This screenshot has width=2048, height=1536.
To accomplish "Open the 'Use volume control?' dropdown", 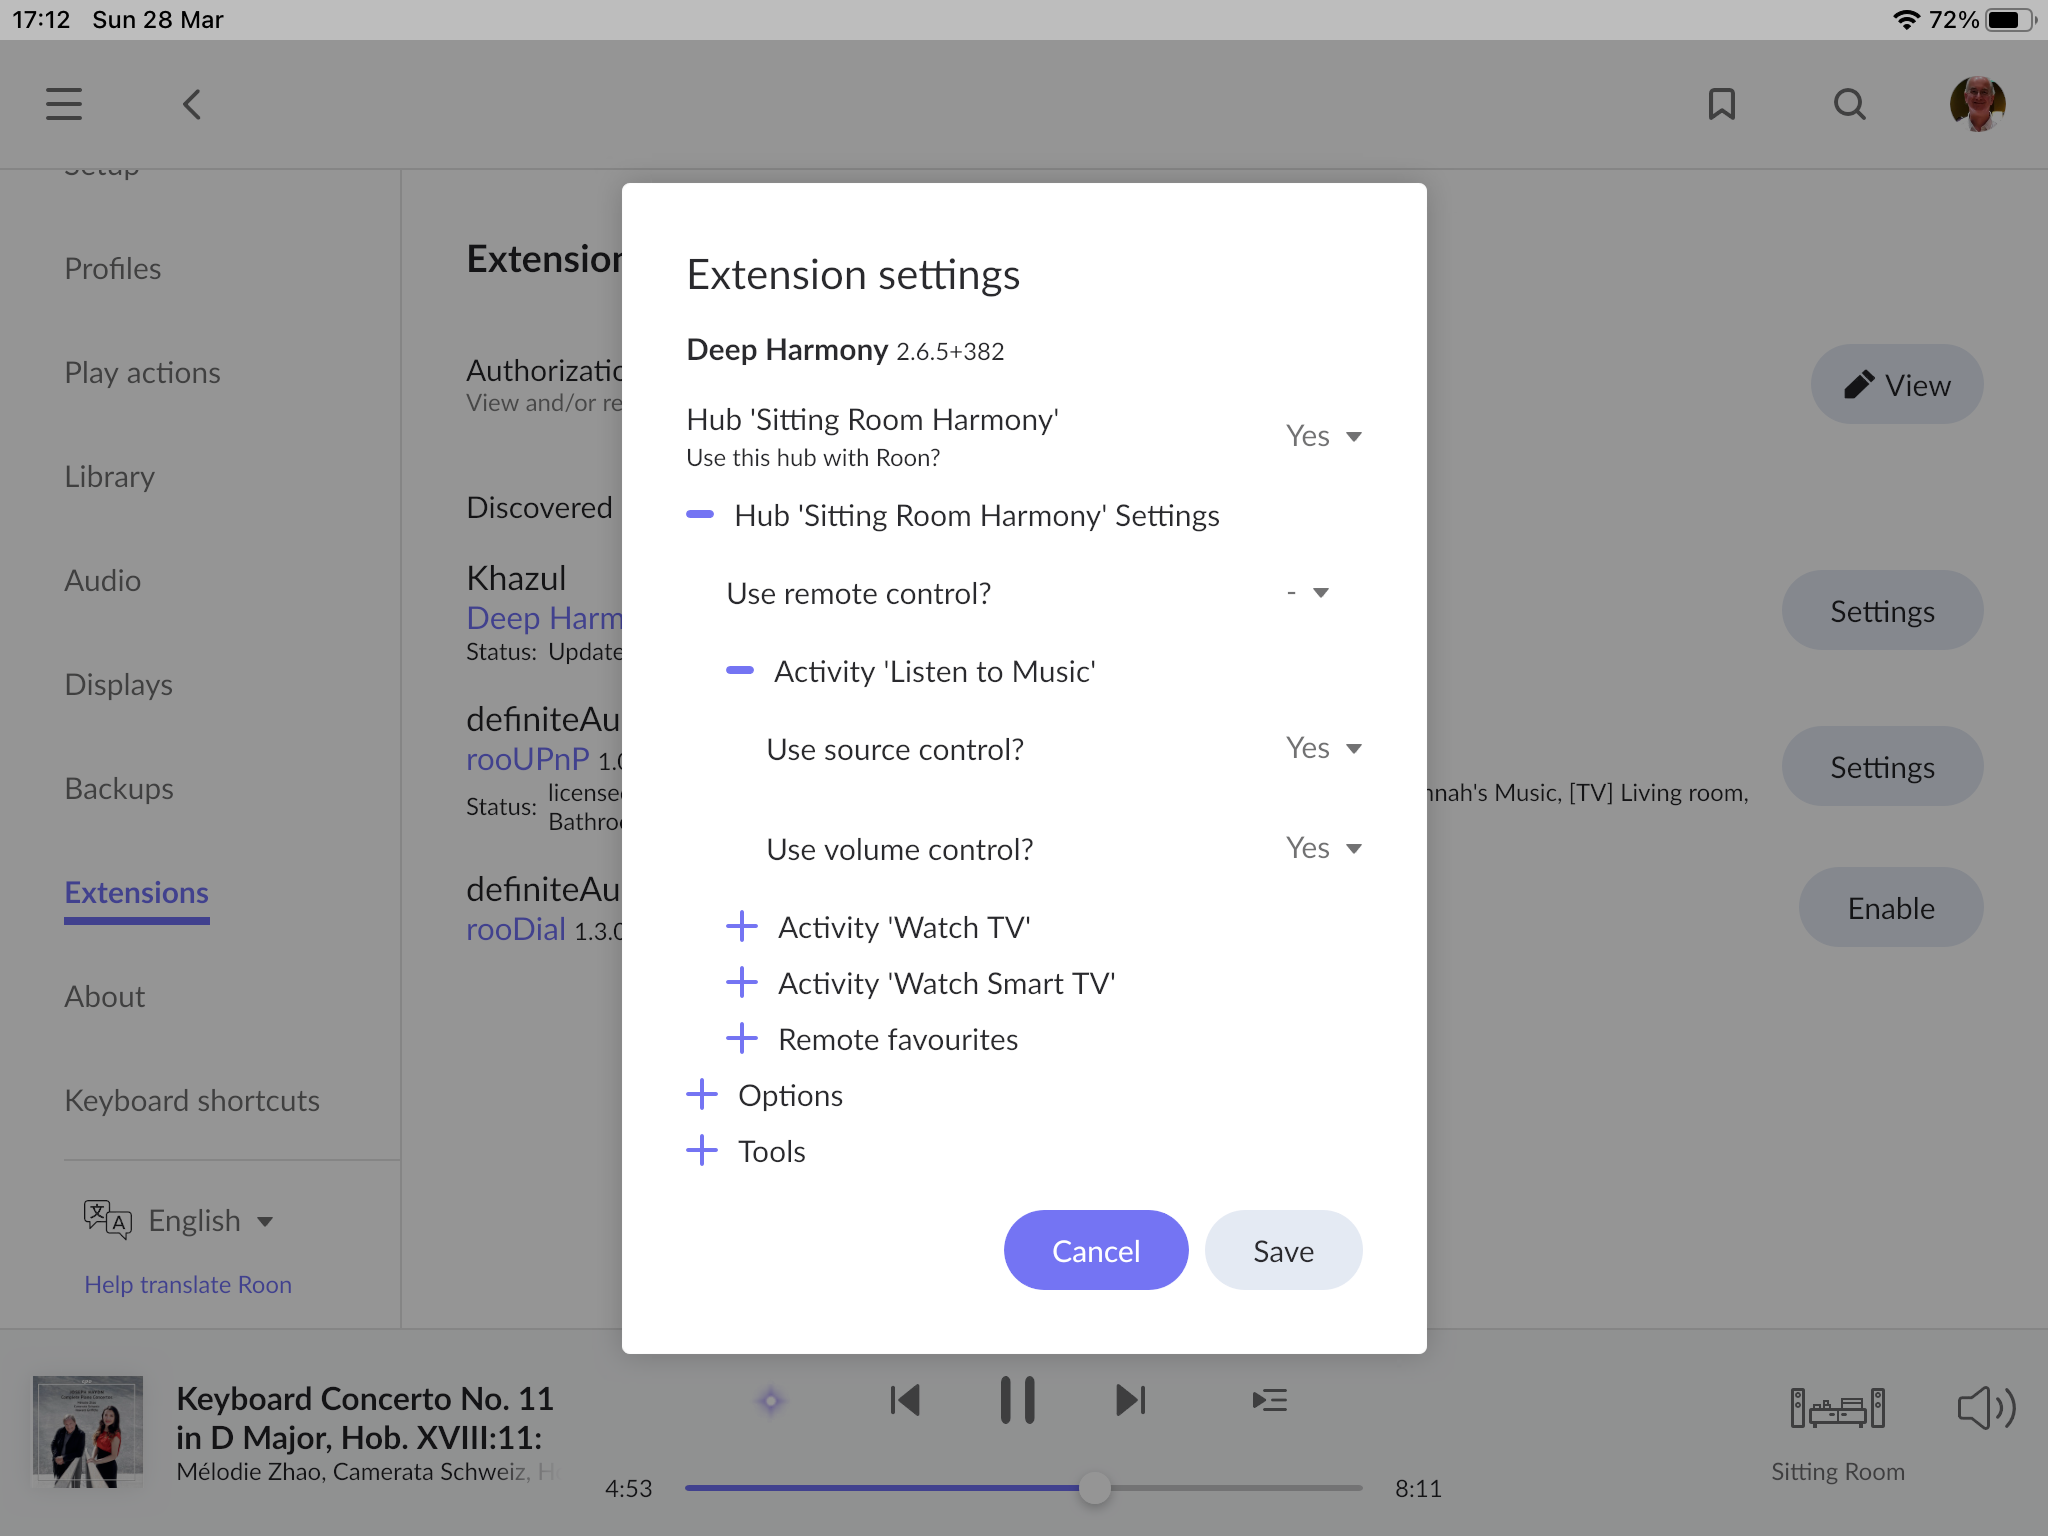I will pyautogui.click(x=1324, y=847).
